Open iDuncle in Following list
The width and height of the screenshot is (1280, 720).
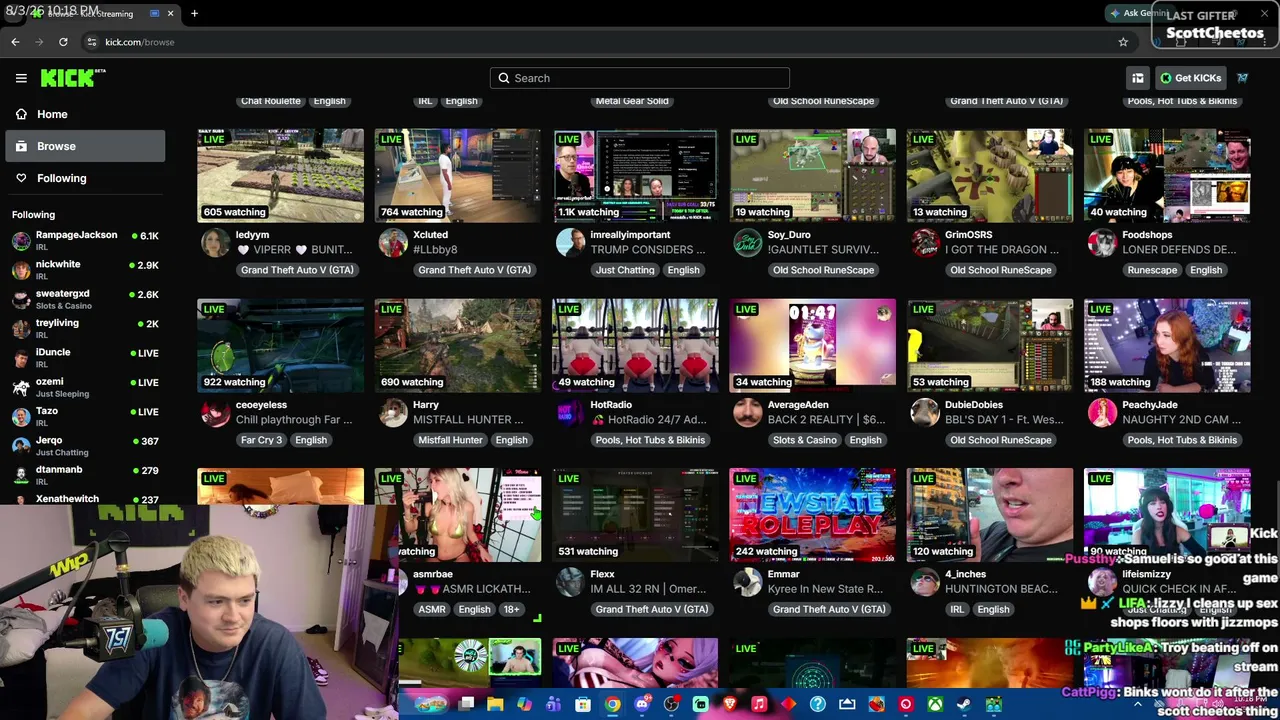[x=85, y=358]
